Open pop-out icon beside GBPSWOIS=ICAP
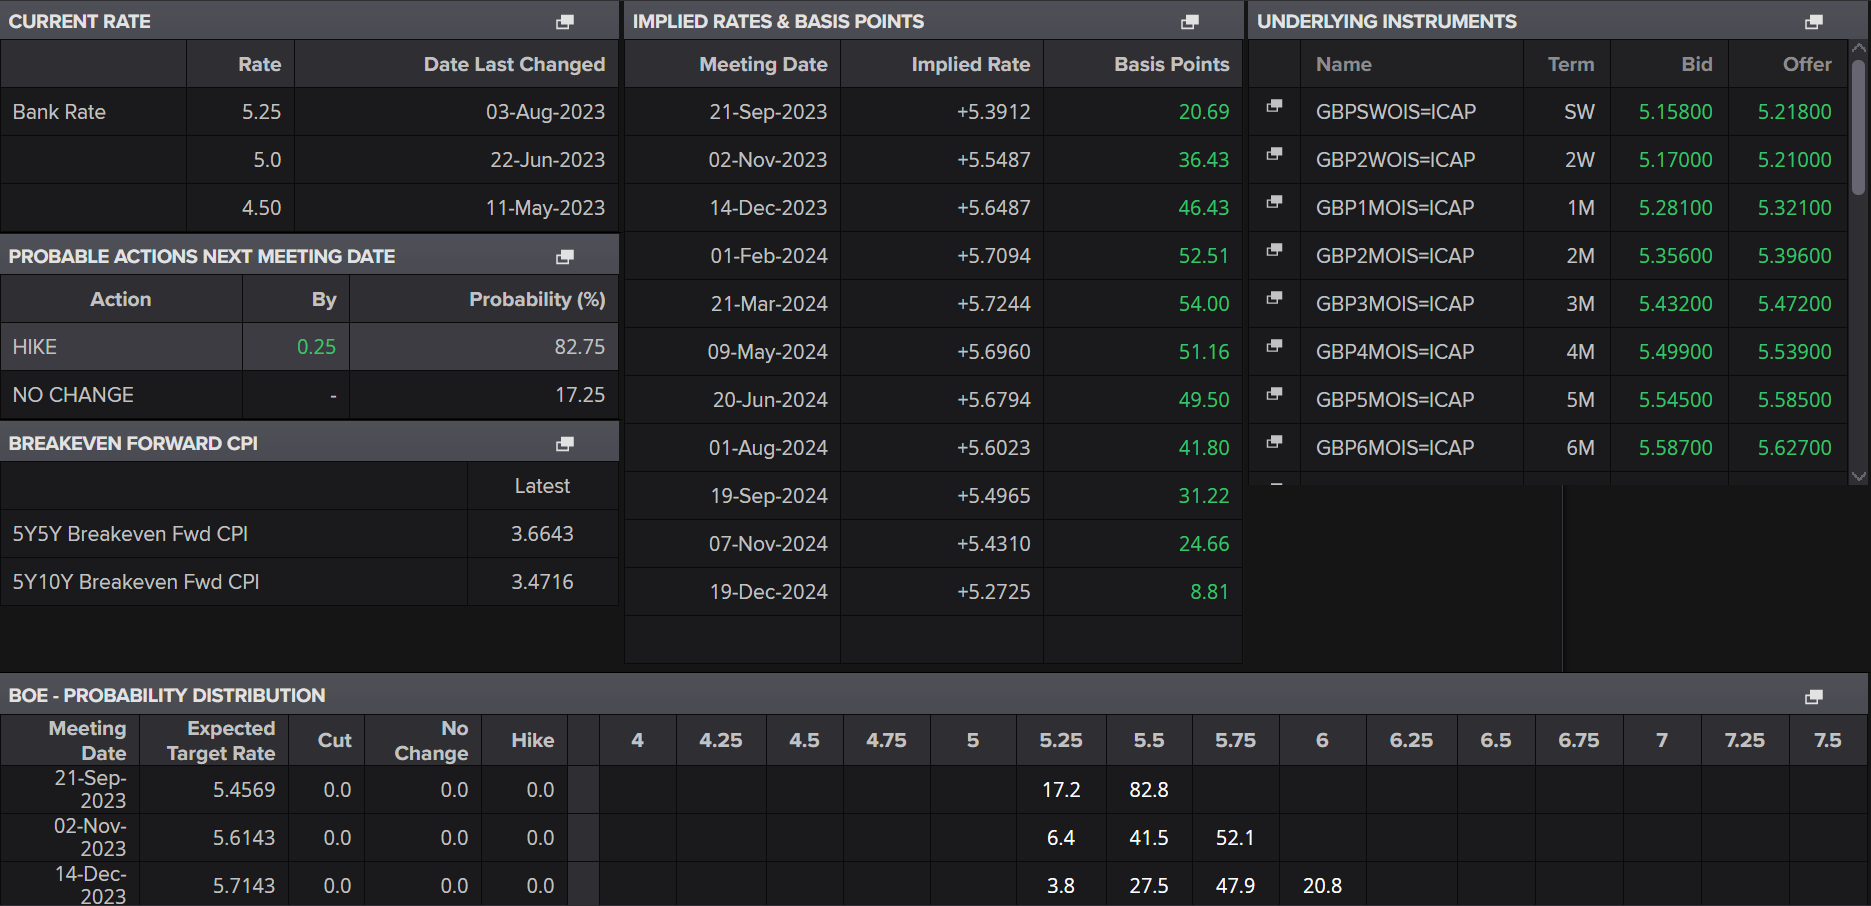 (1274, 106)
